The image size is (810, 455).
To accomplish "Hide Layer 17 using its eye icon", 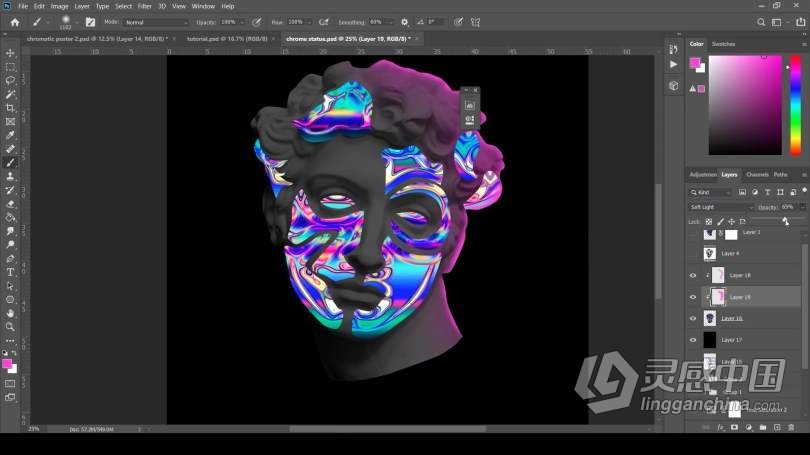I will coord(692,340).
